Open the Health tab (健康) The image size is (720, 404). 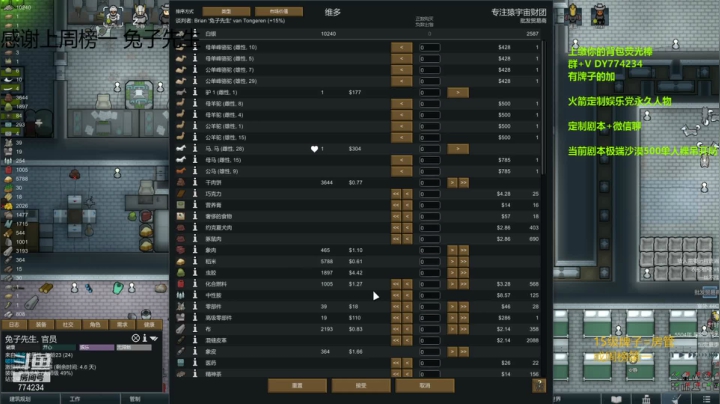tap(149, 325)
